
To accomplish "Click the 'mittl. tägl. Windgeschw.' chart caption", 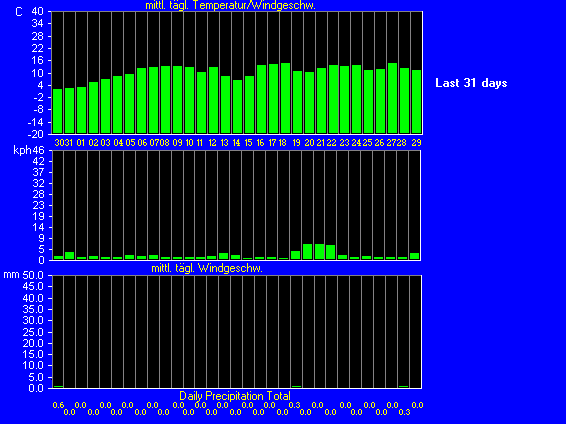I will point(207,268).
